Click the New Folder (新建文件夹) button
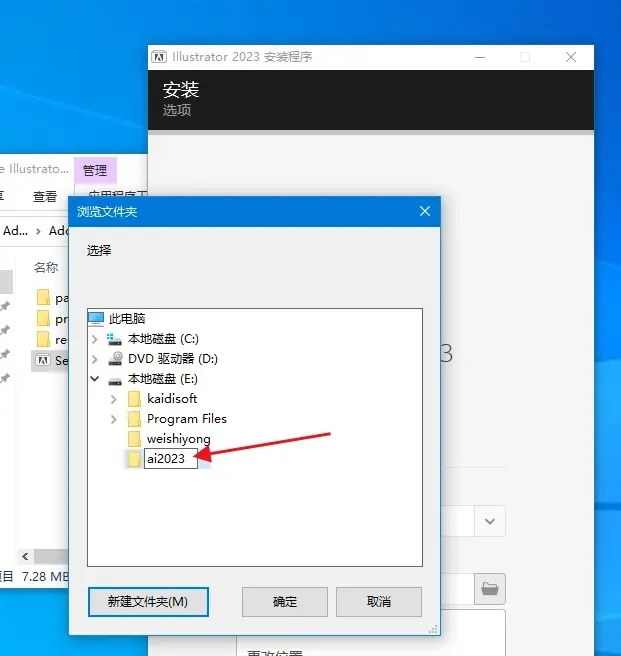The width and height of the screenshot is (621, 656). (148, 602)
